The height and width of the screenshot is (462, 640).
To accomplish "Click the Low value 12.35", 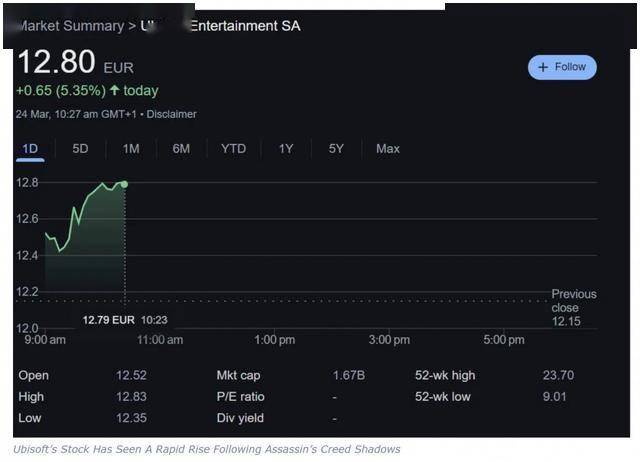I will (x=131, y=418).
